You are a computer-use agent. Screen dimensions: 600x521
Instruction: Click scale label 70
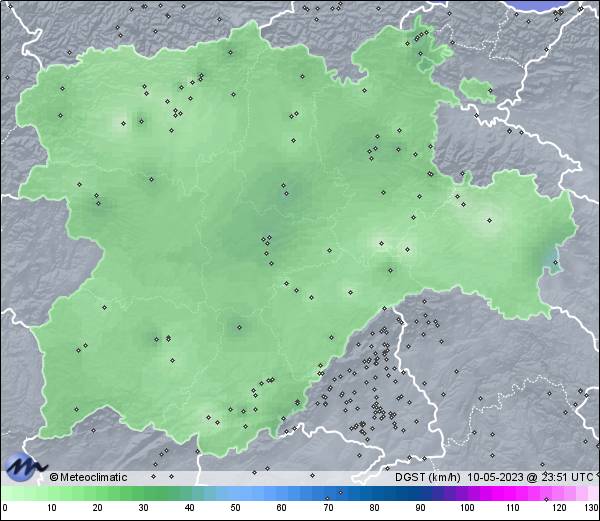(x=328, y=508)
